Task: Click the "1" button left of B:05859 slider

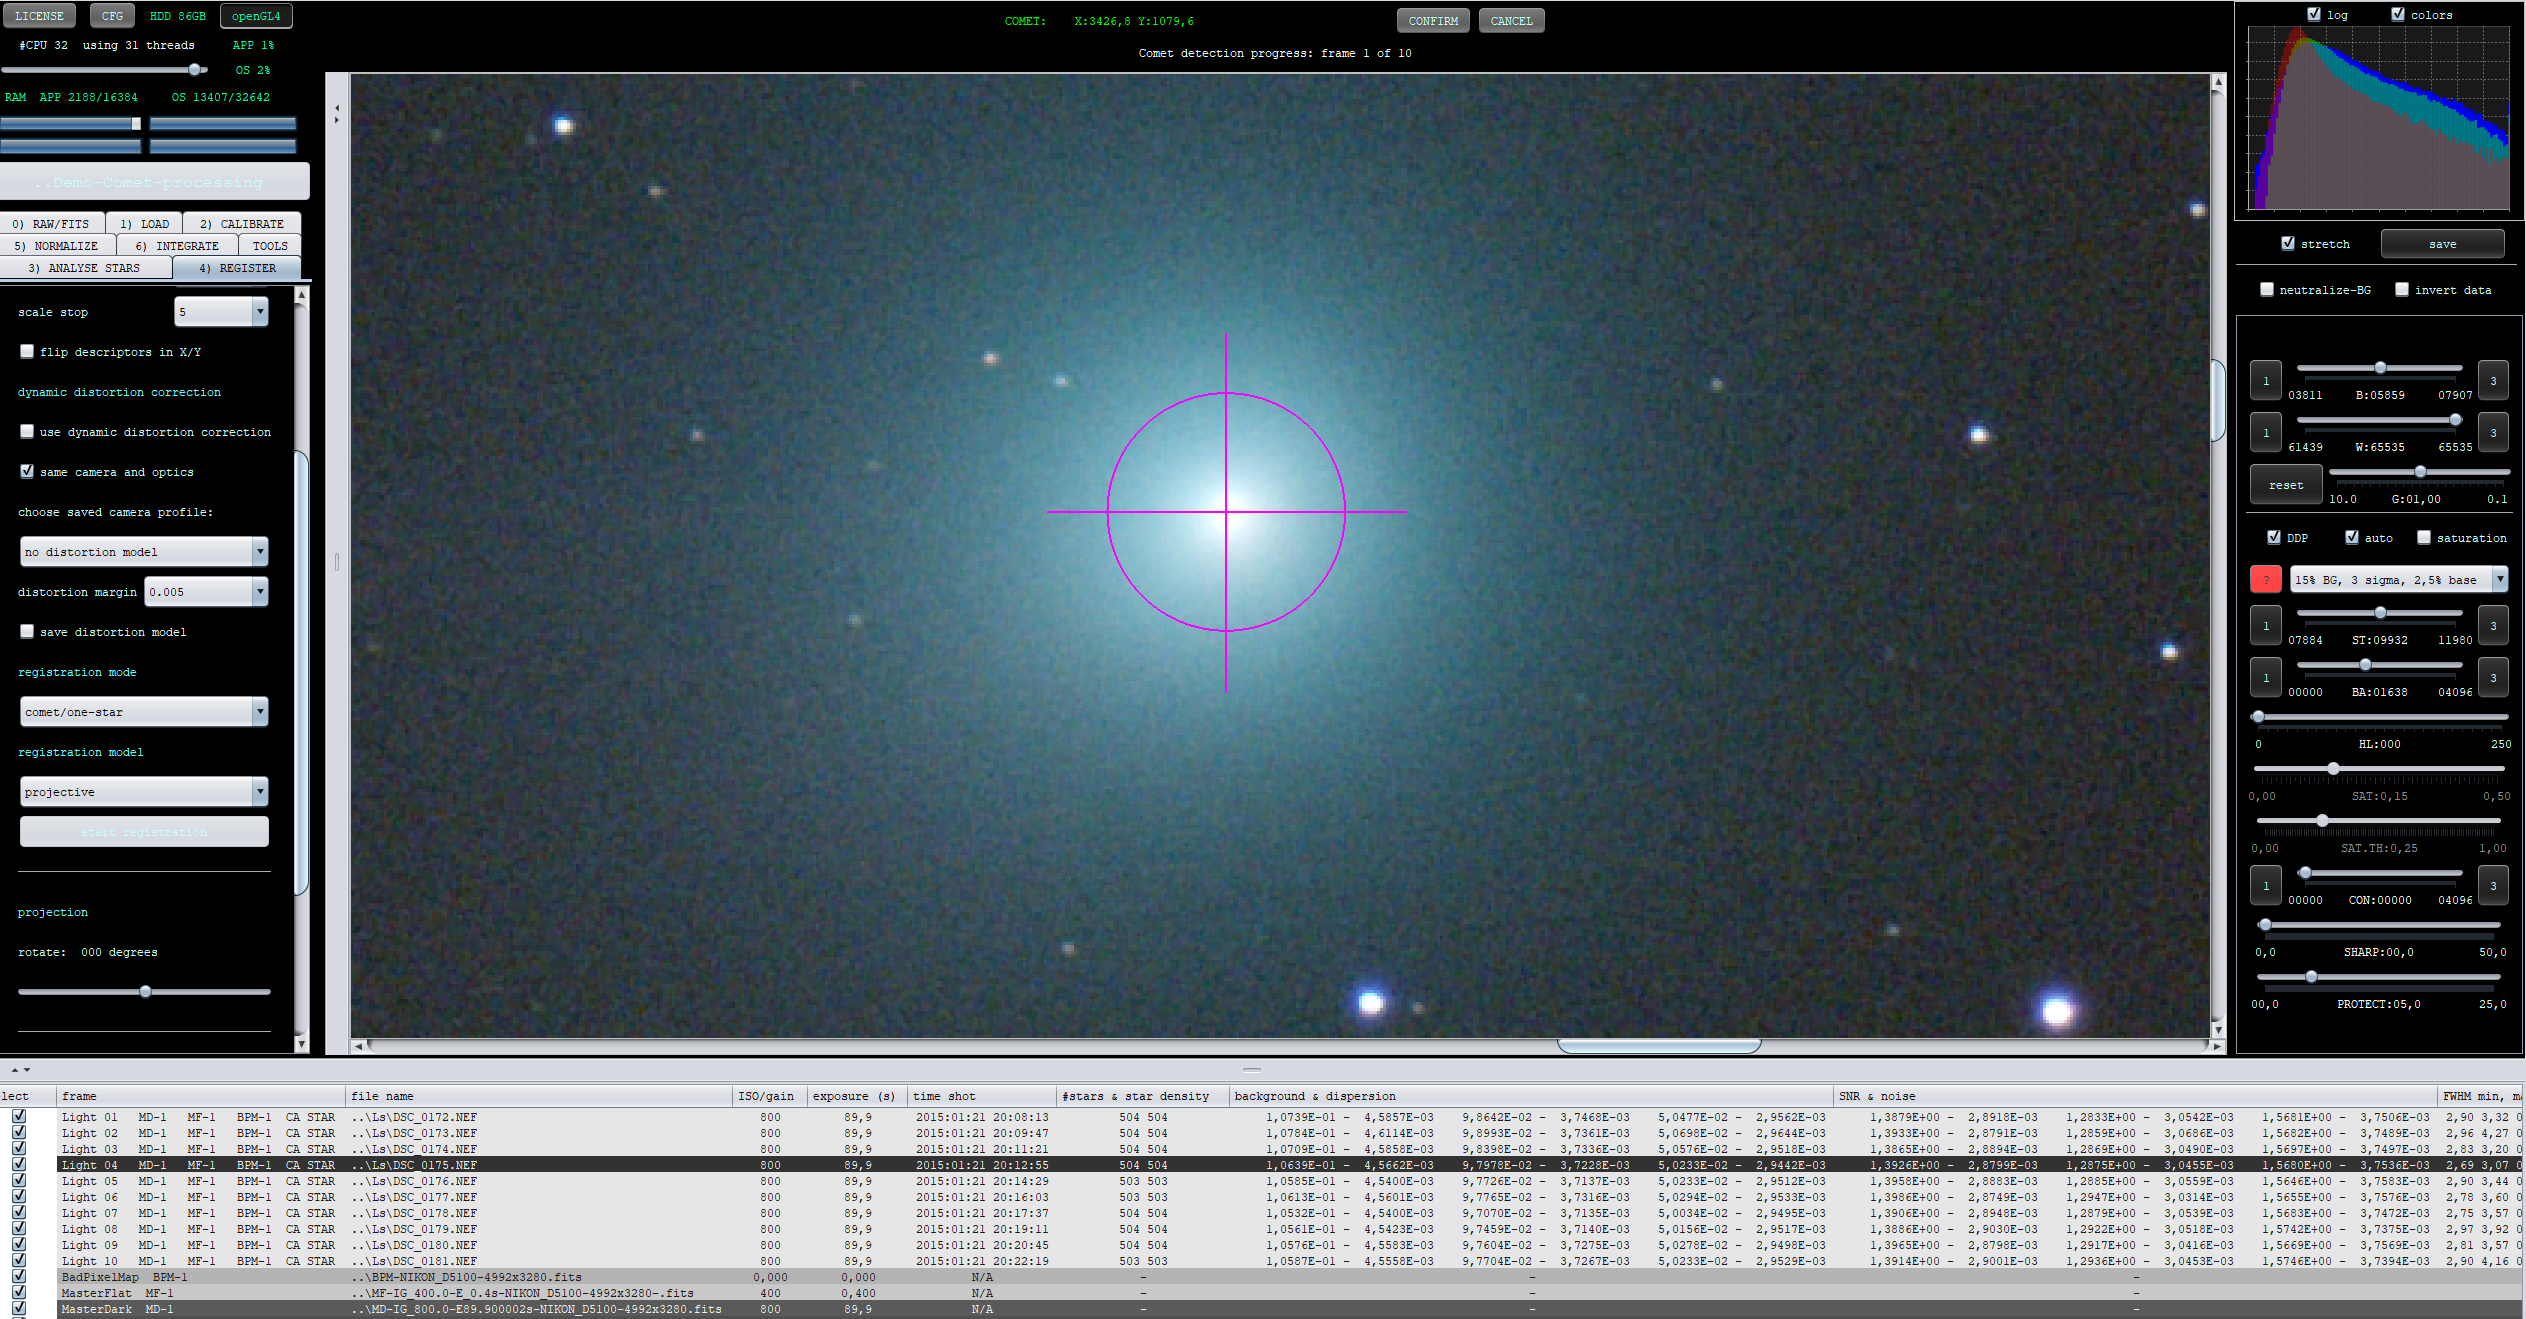Action: coord(2265,381)
